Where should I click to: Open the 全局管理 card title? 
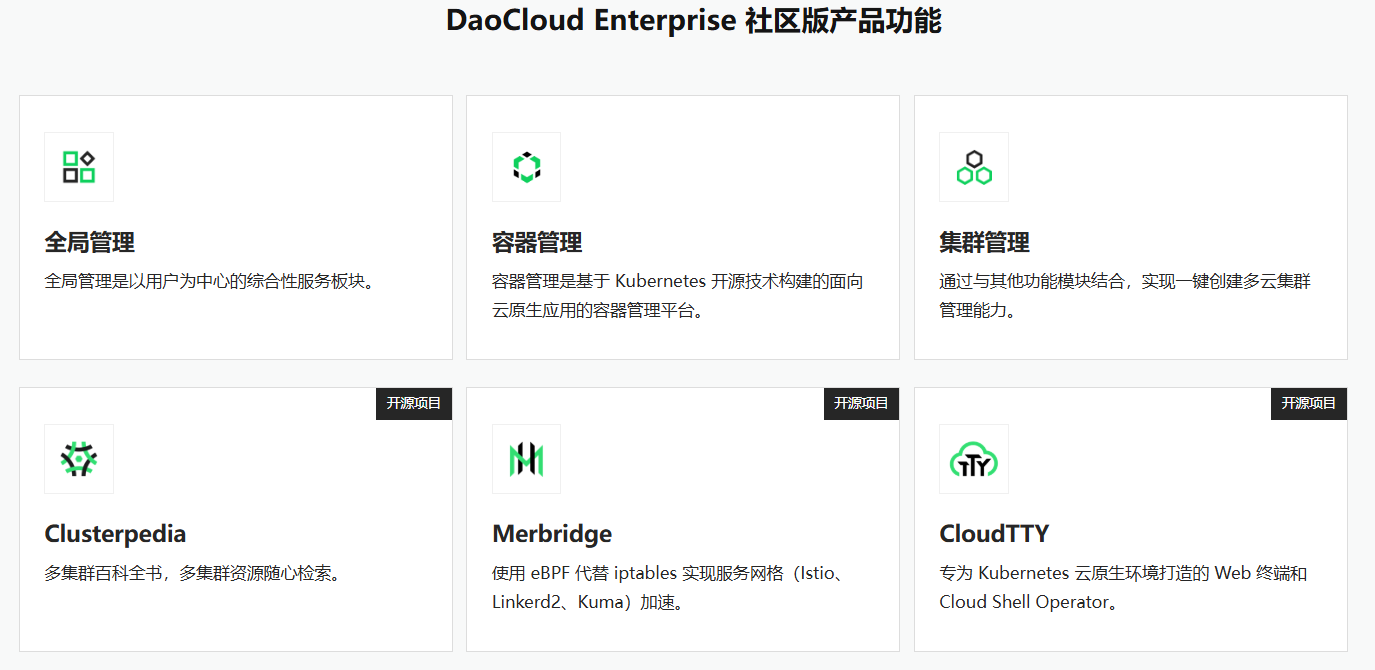click(x=90, y=242)
